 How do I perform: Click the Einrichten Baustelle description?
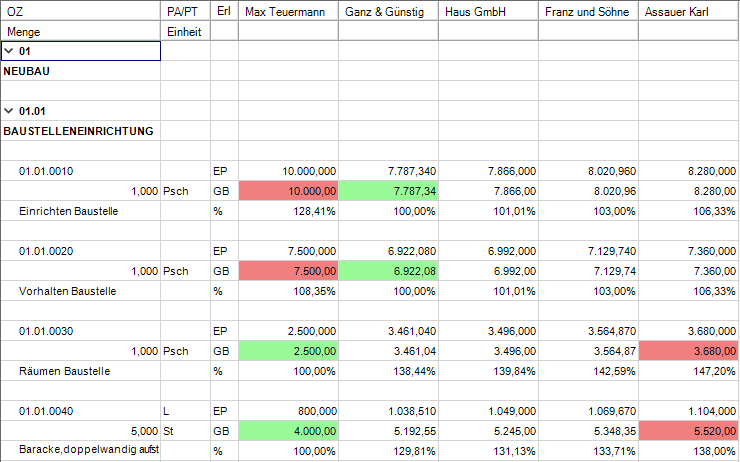pyautogui.click(x=68, y=211)
